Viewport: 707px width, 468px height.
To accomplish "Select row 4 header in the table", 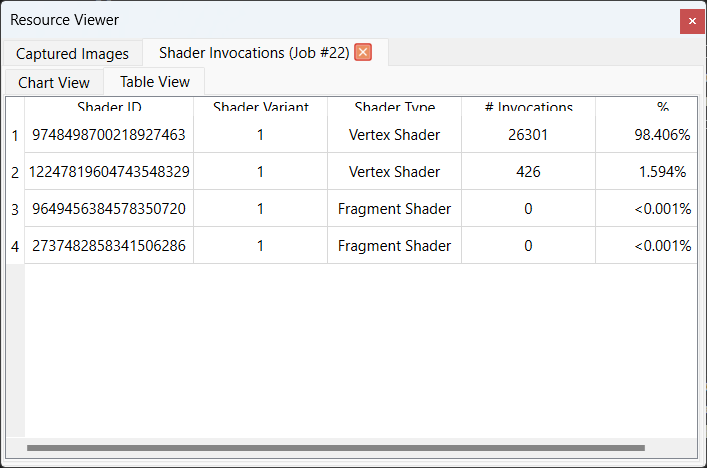I will click(x=15, y=246).
